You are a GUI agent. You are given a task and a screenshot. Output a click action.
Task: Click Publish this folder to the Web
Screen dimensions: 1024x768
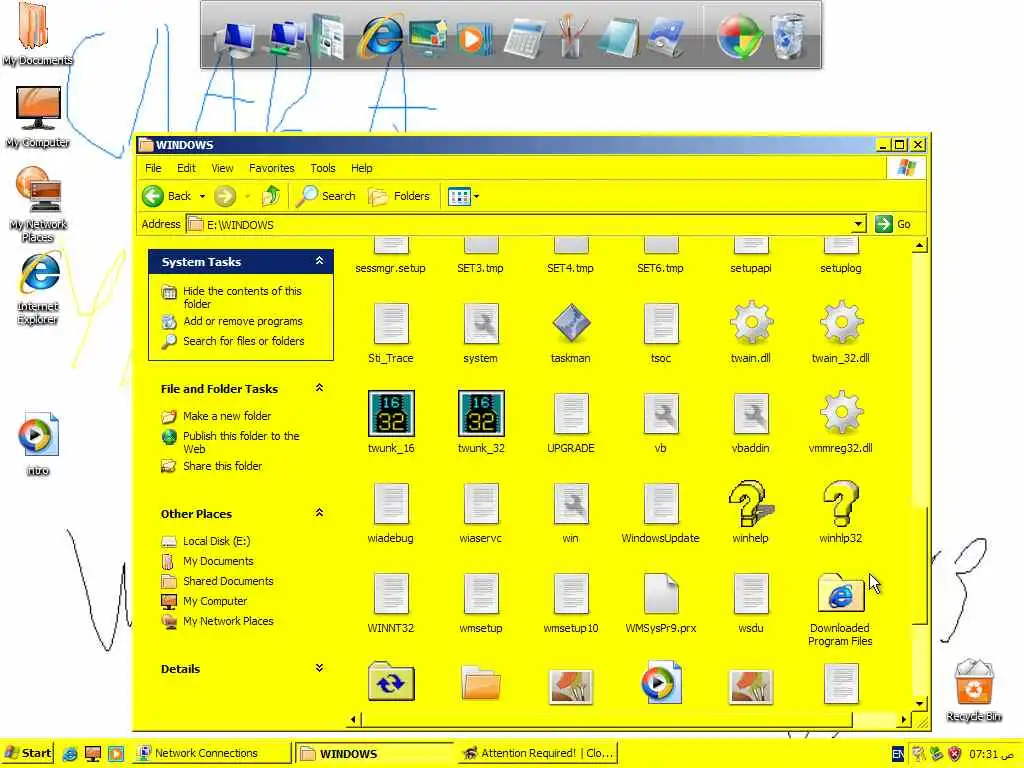[241, 442]
